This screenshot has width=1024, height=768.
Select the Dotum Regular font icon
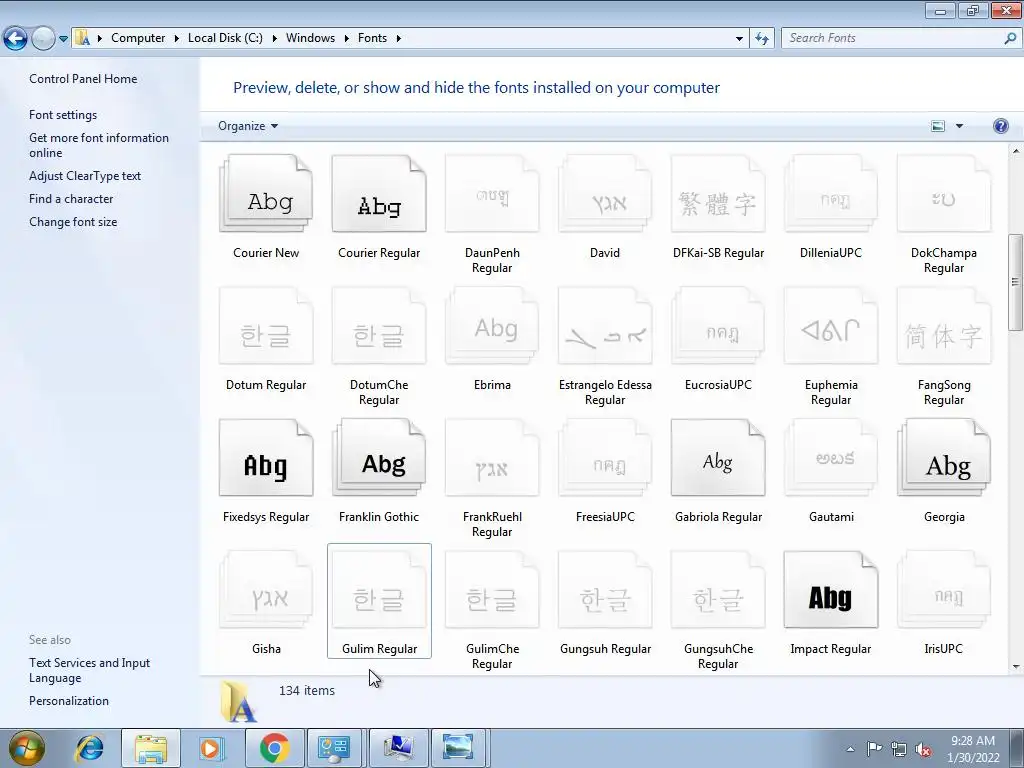point(266,326)
